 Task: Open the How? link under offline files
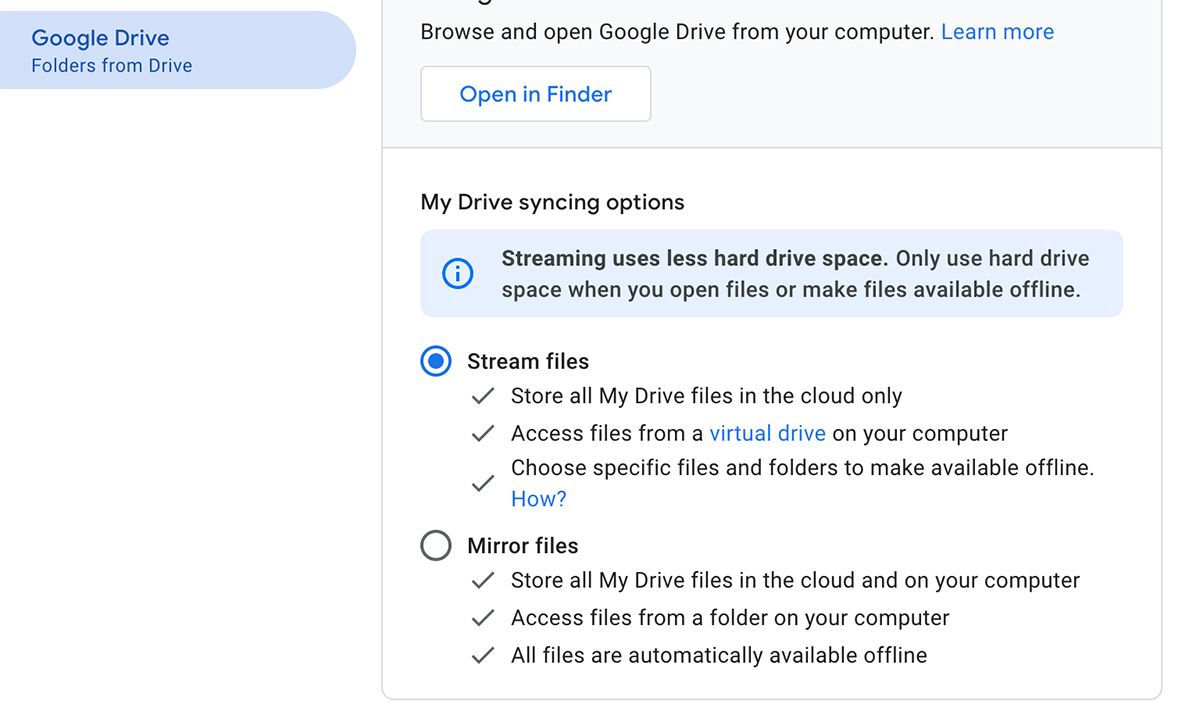[538, 498]
